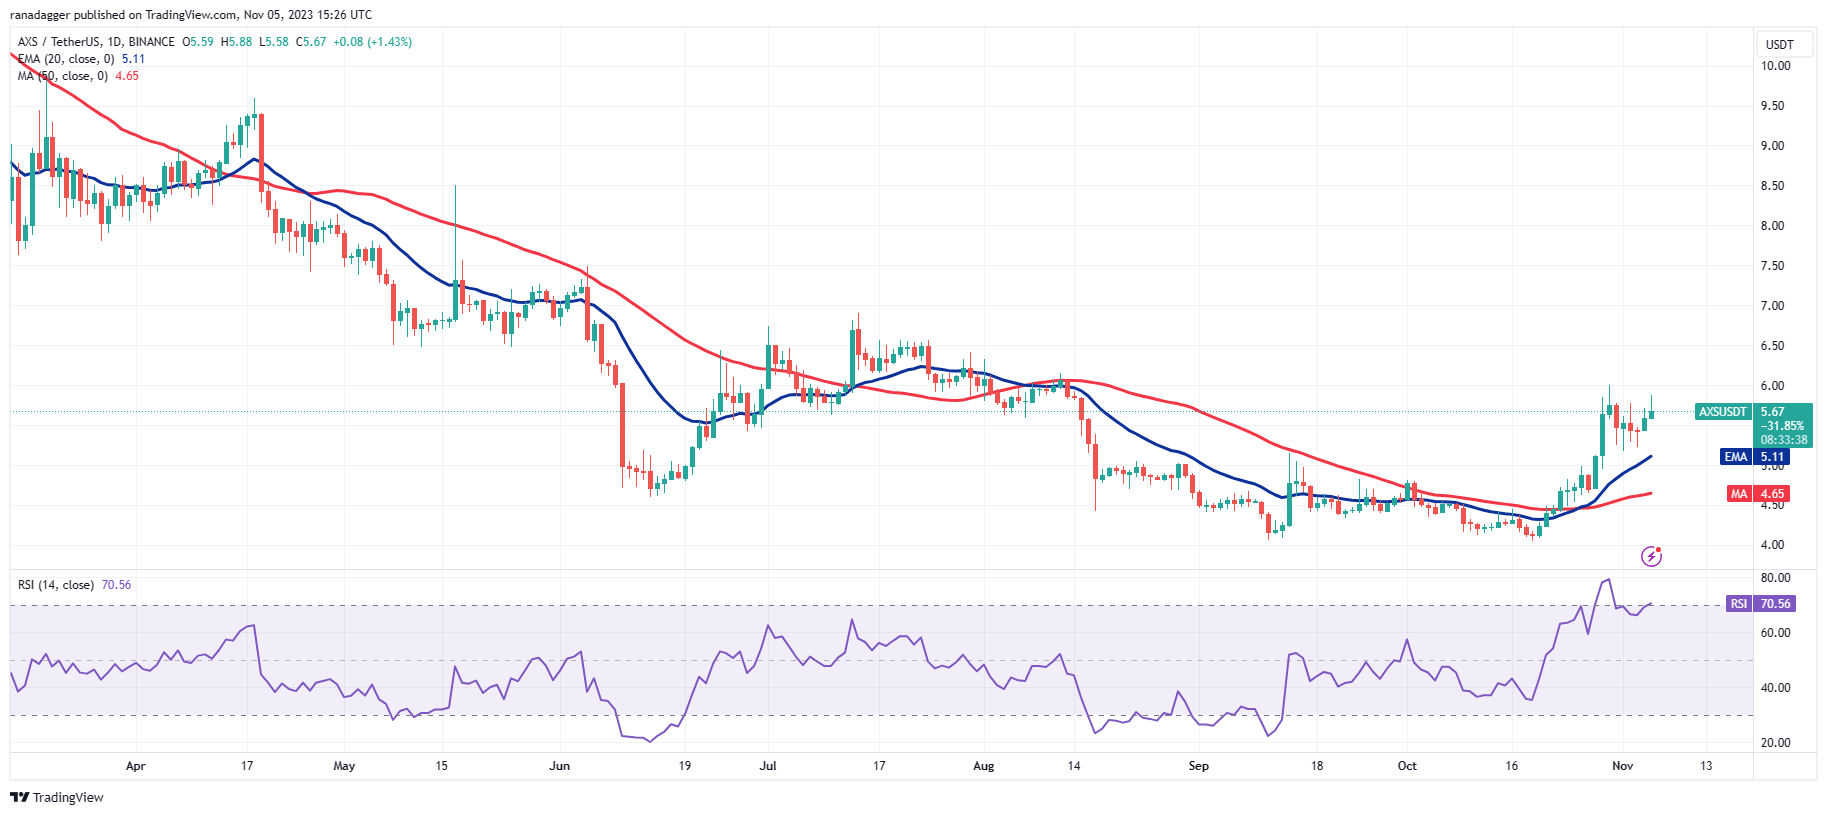Toggle the EMA (20, close, 0) legend
The image size is (1827, 815).
(66, 59)
